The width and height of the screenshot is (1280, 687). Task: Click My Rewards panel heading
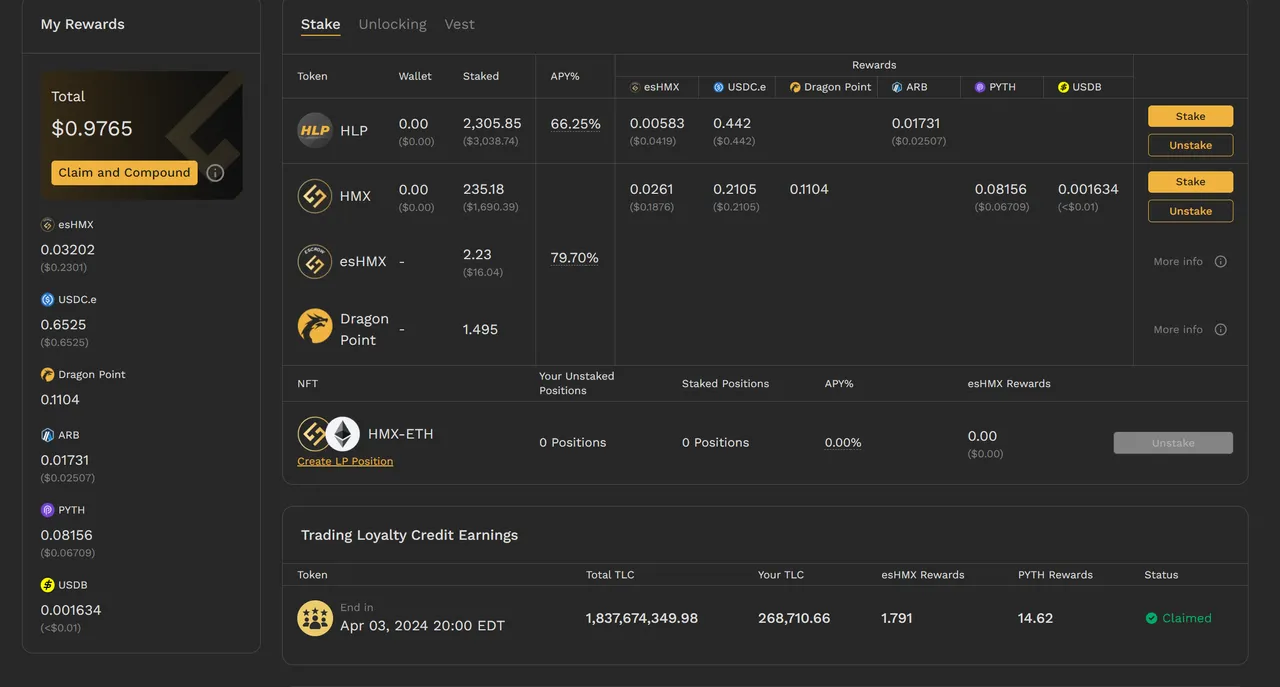pos(83,25)
